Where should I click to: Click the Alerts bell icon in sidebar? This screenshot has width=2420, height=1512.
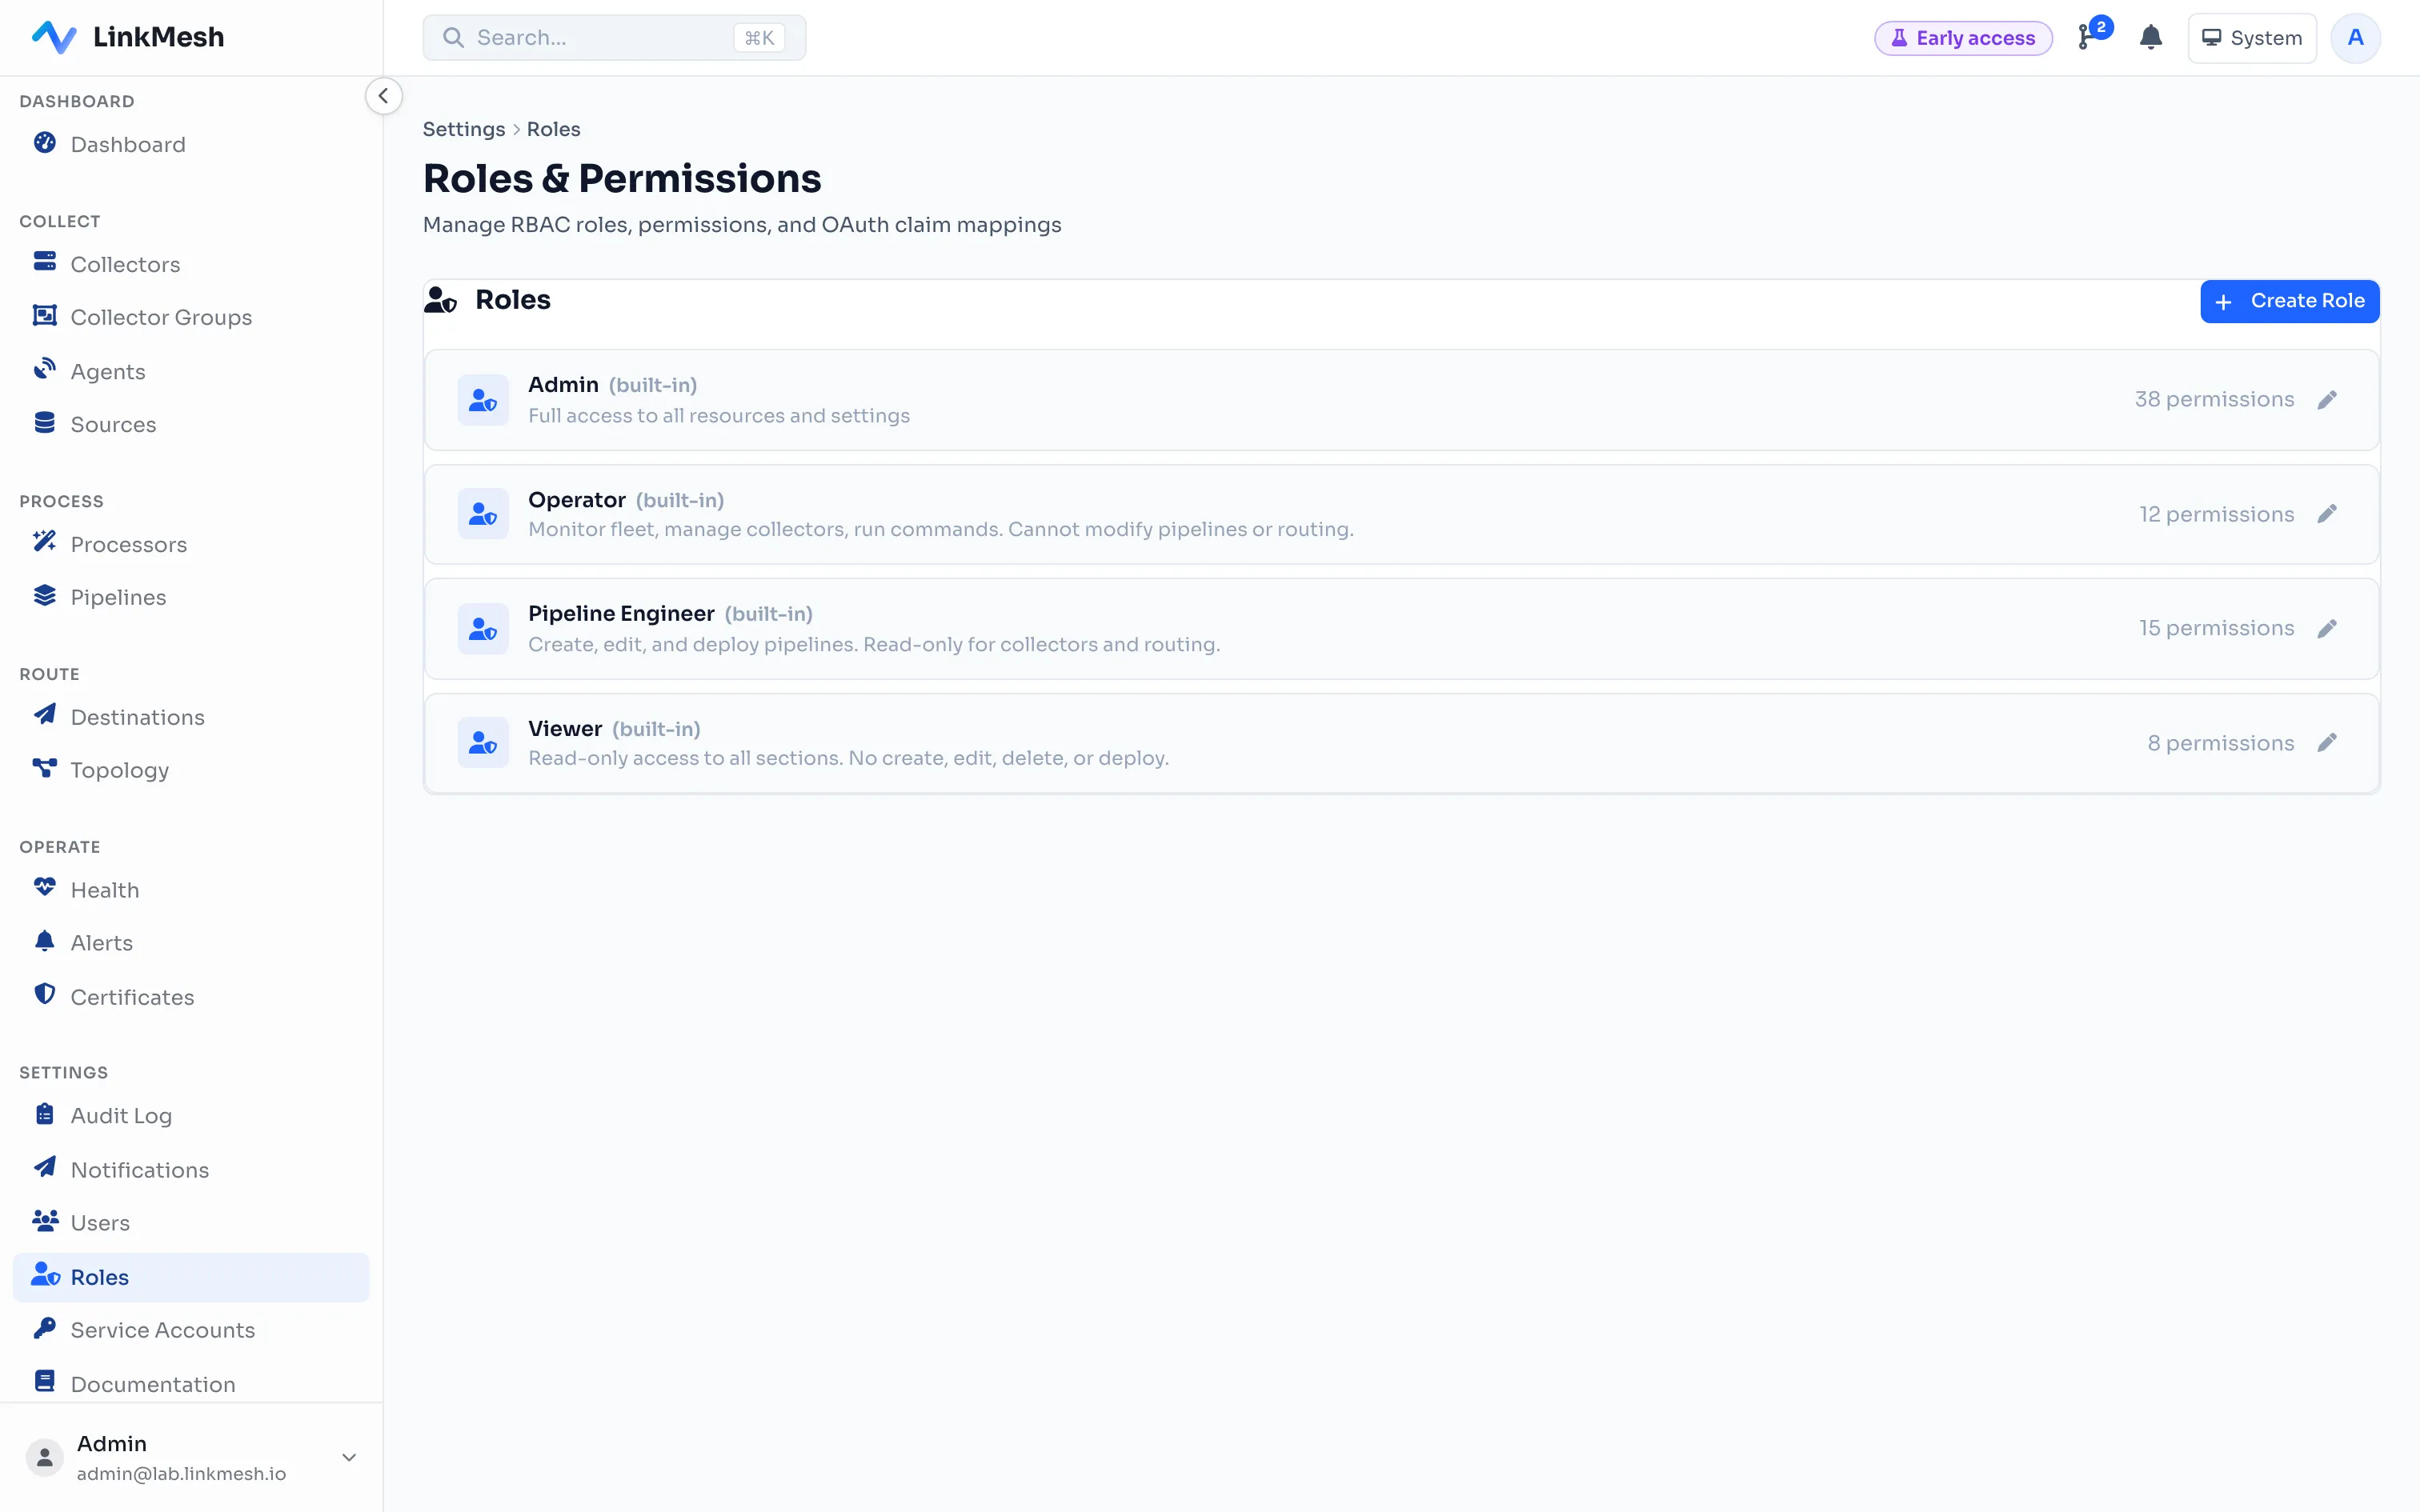coord(45,941)
